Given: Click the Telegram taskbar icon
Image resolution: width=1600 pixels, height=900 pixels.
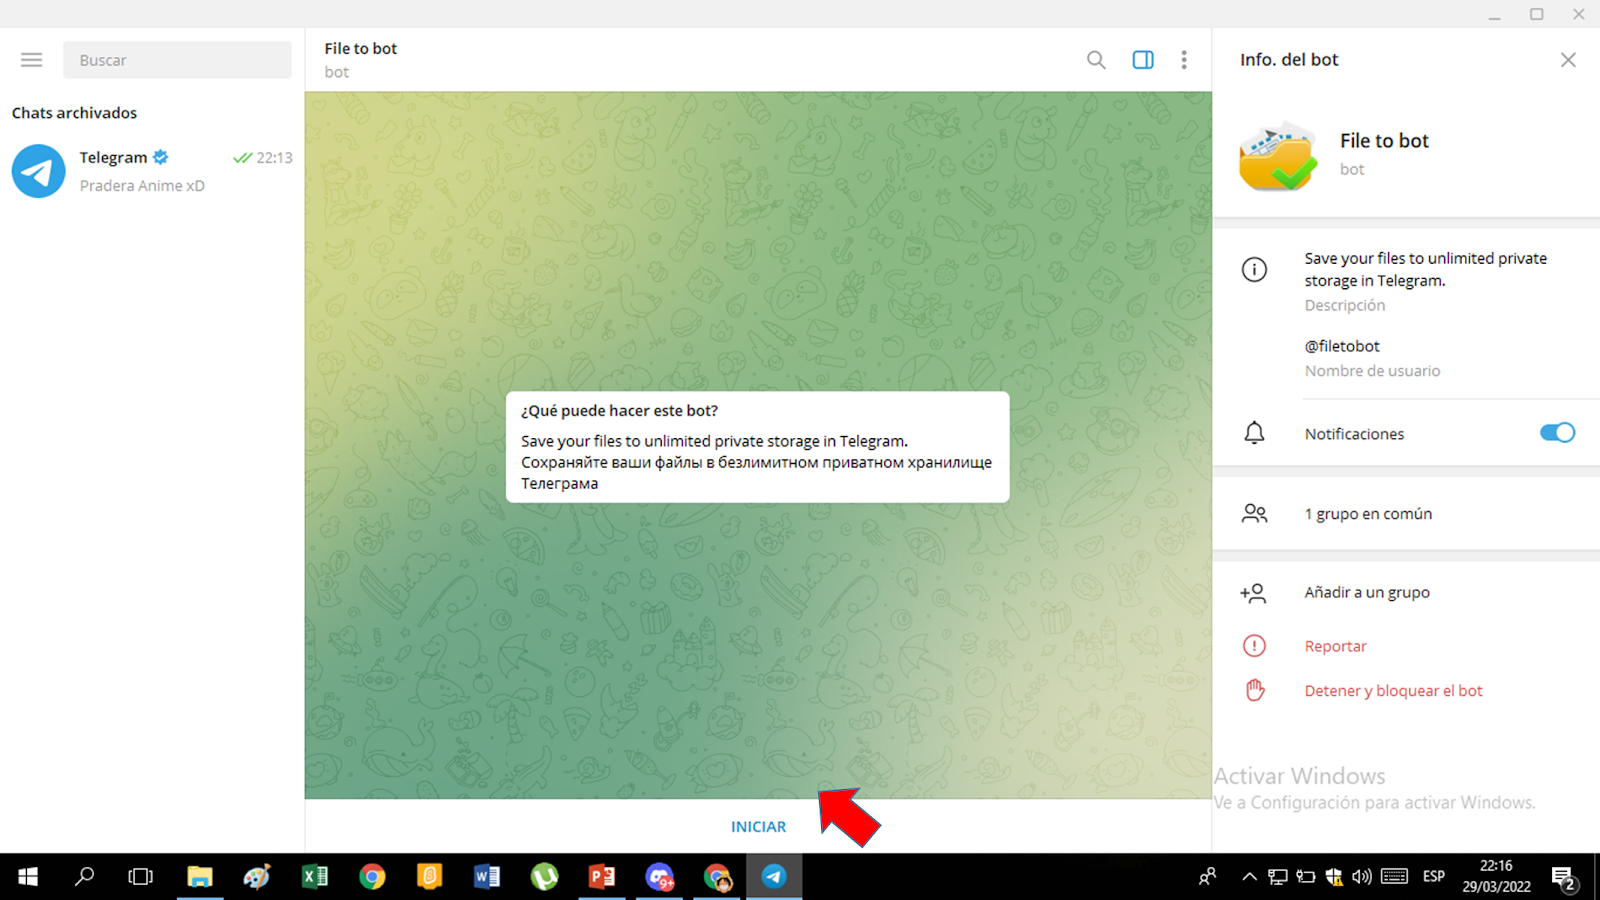Looking at the screenshot, I should click(x=774, y=877).
